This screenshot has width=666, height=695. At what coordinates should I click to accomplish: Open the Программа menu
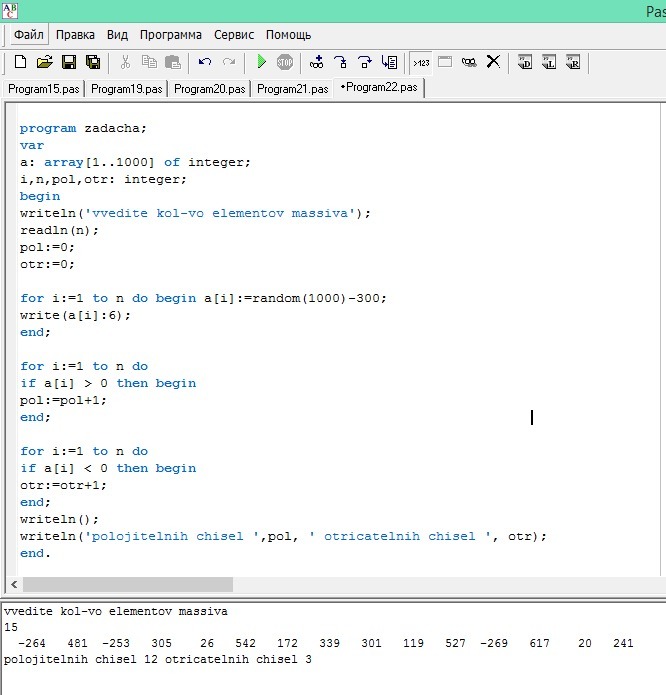click(x=170, y=34)
